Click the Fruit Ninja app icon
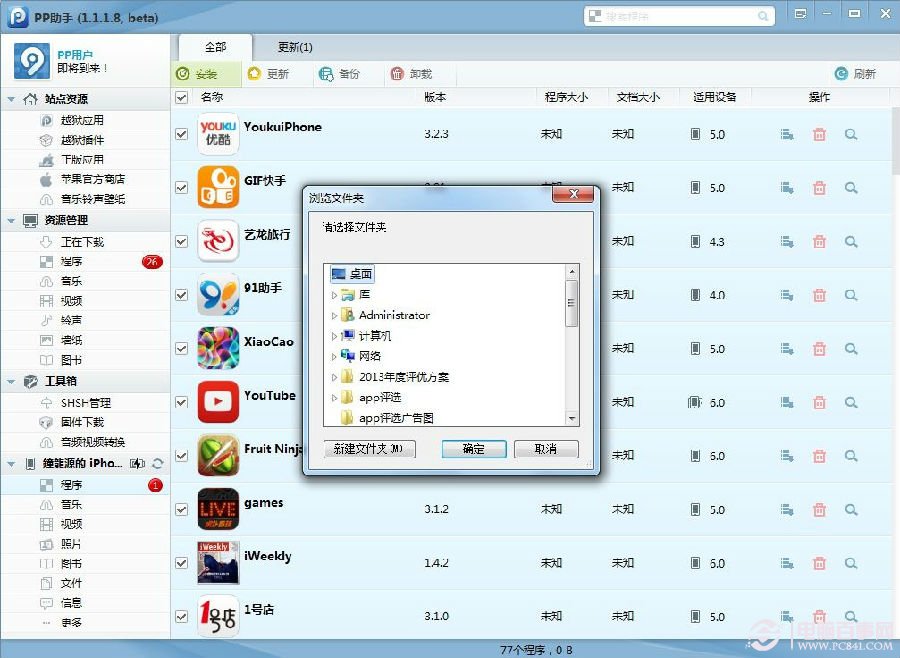Image resolution: width=900 pixels, height=658 pixels. pos(218,455)
